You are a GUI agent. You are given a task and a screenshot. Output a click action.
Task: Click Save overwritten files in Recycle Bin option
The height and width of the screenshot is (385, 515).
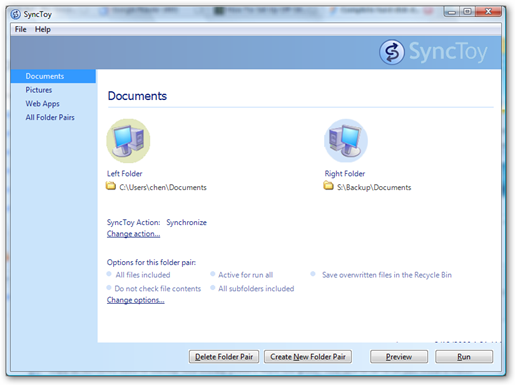coord(387,275)
